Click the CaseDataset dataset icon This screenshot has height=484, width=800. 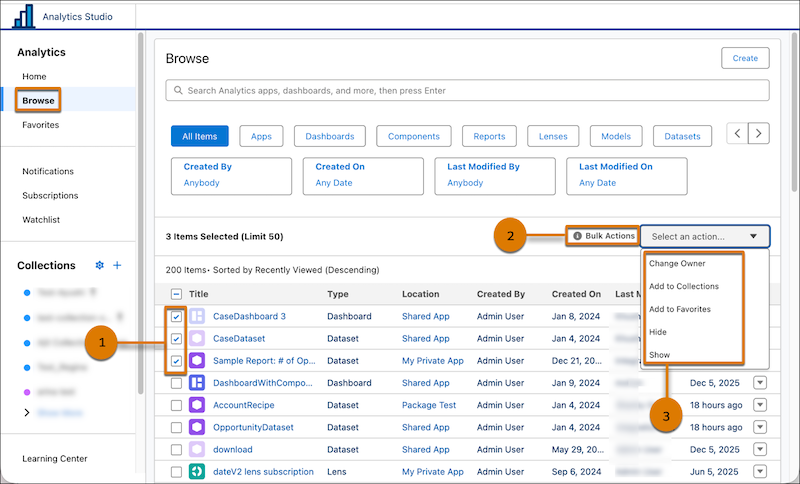(197, 338)
